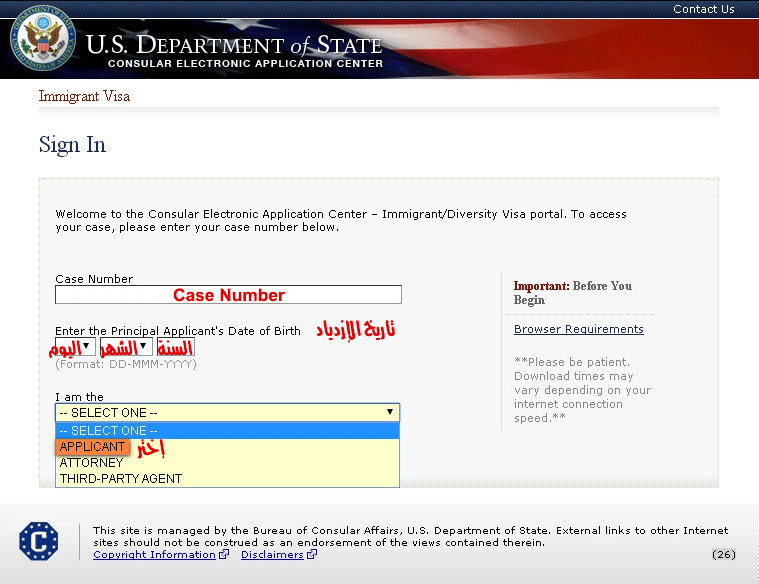
Task: Open the birth day dropdown
Action: coord(75,347)
